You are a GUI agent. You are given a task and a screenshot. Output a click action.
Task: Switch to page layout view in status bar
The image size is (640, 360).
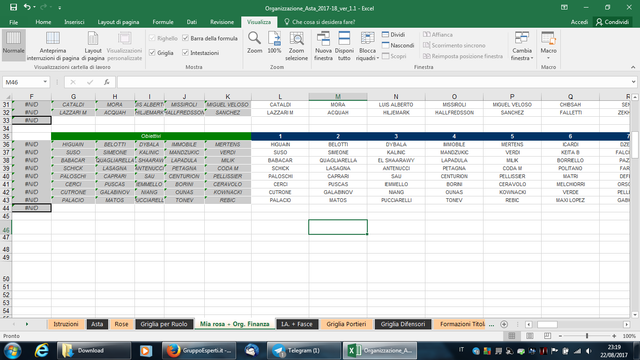click(530, 336)
